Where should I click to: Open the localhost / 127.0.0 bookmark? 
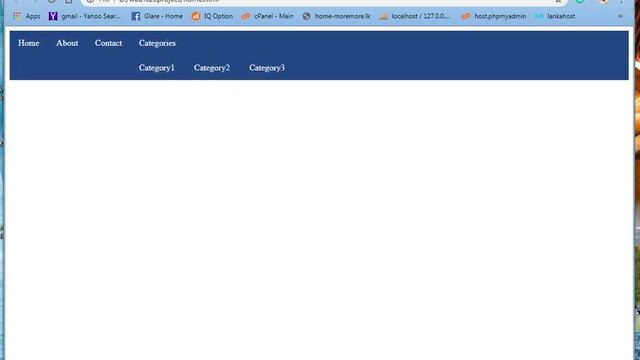click(x=414, y=16)
